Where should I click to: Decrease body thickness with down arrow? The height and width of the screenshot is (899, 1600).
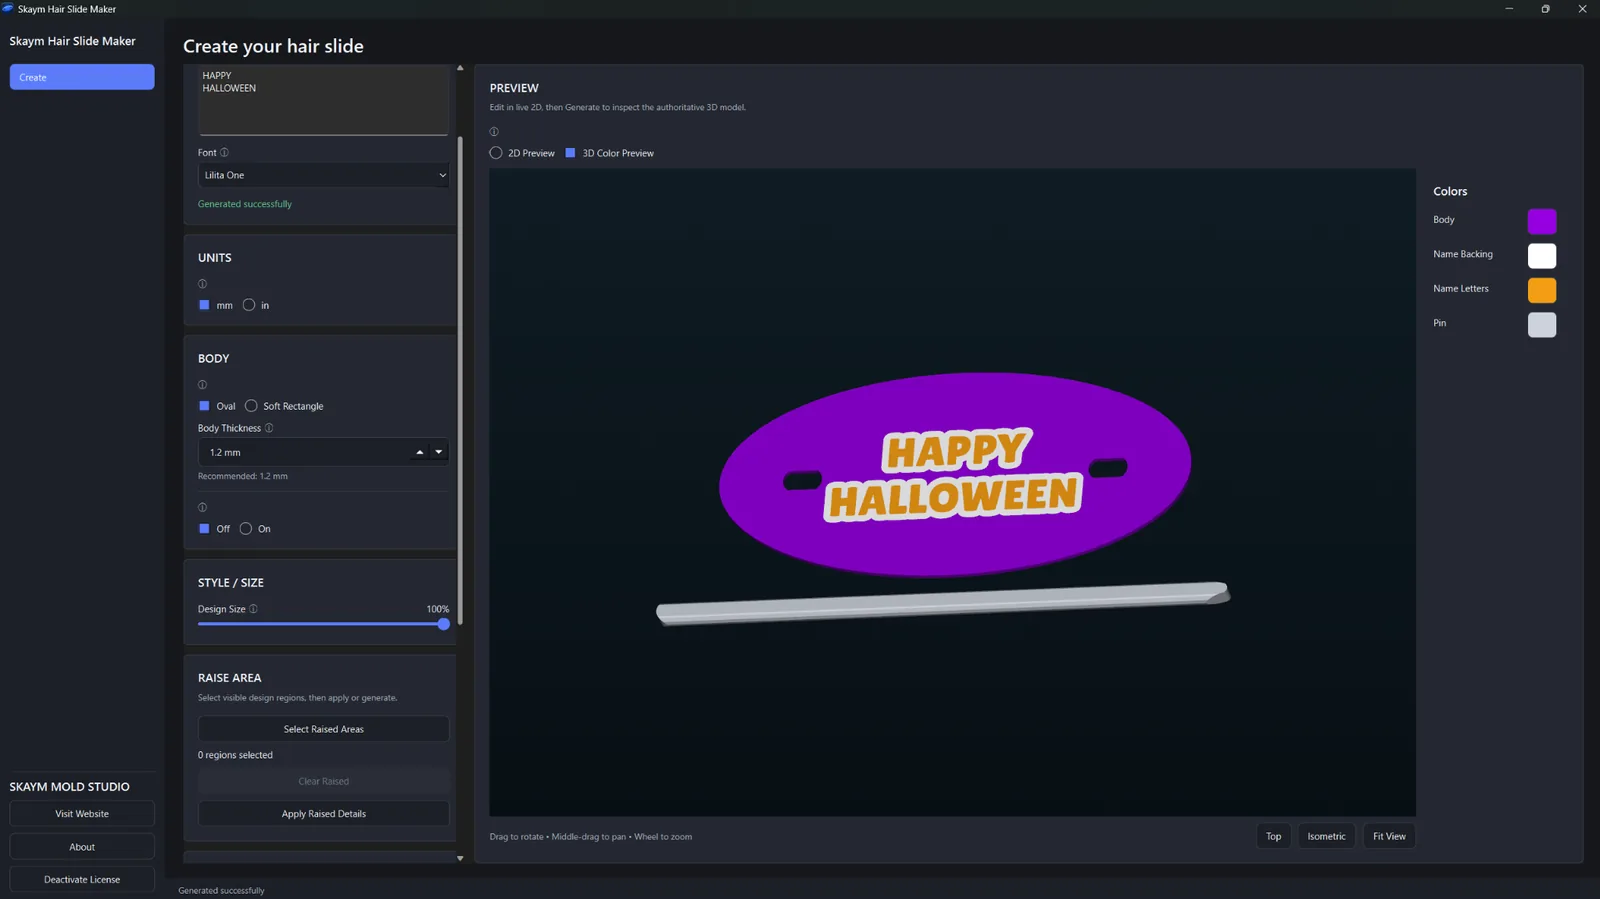438,452
